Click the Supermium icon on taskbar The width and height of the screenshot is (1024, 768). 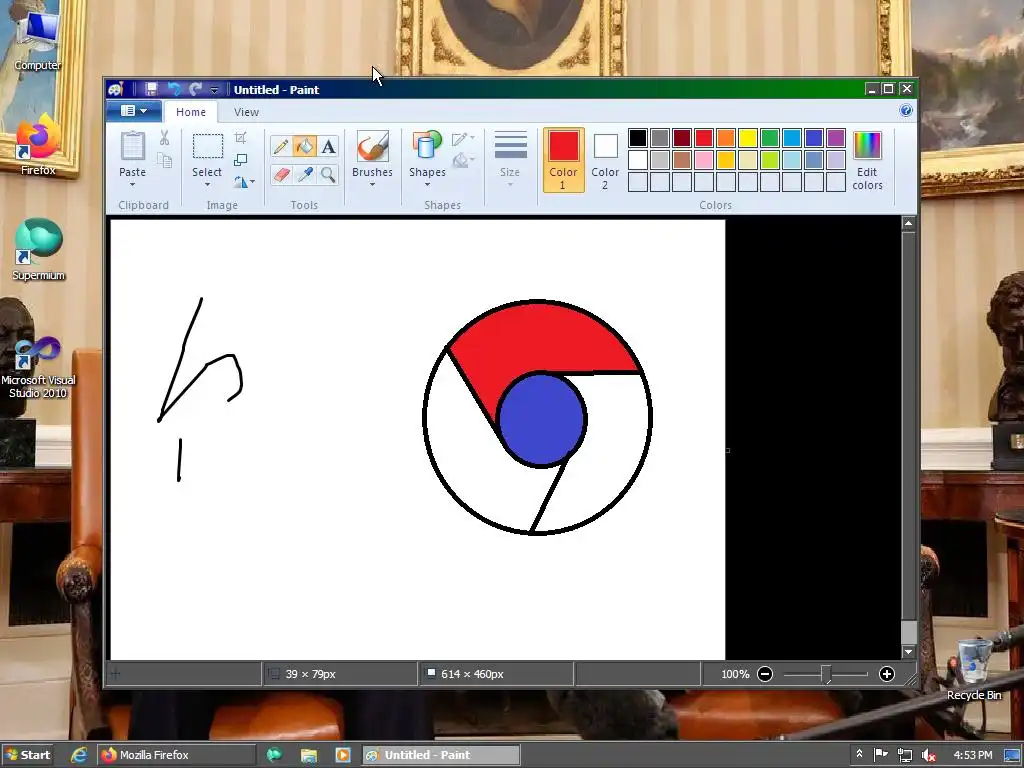[274, 755]
